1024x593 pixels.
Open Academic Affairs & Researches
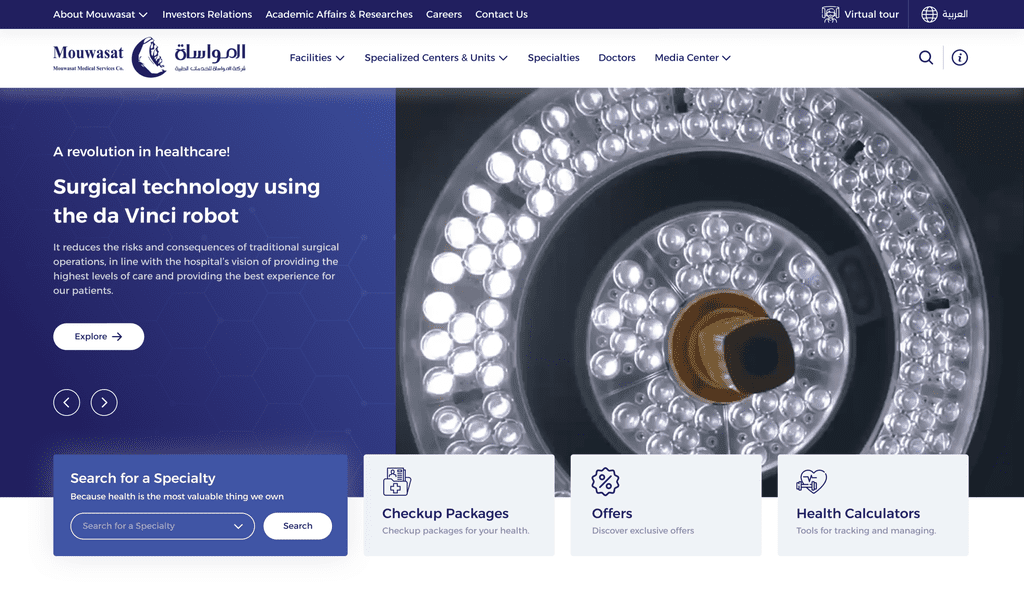pos(339,14)
